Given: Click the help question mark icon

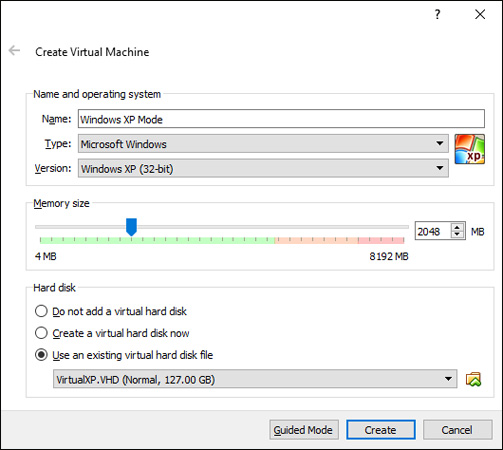Looking at the screenshot, I should [437, 14].
